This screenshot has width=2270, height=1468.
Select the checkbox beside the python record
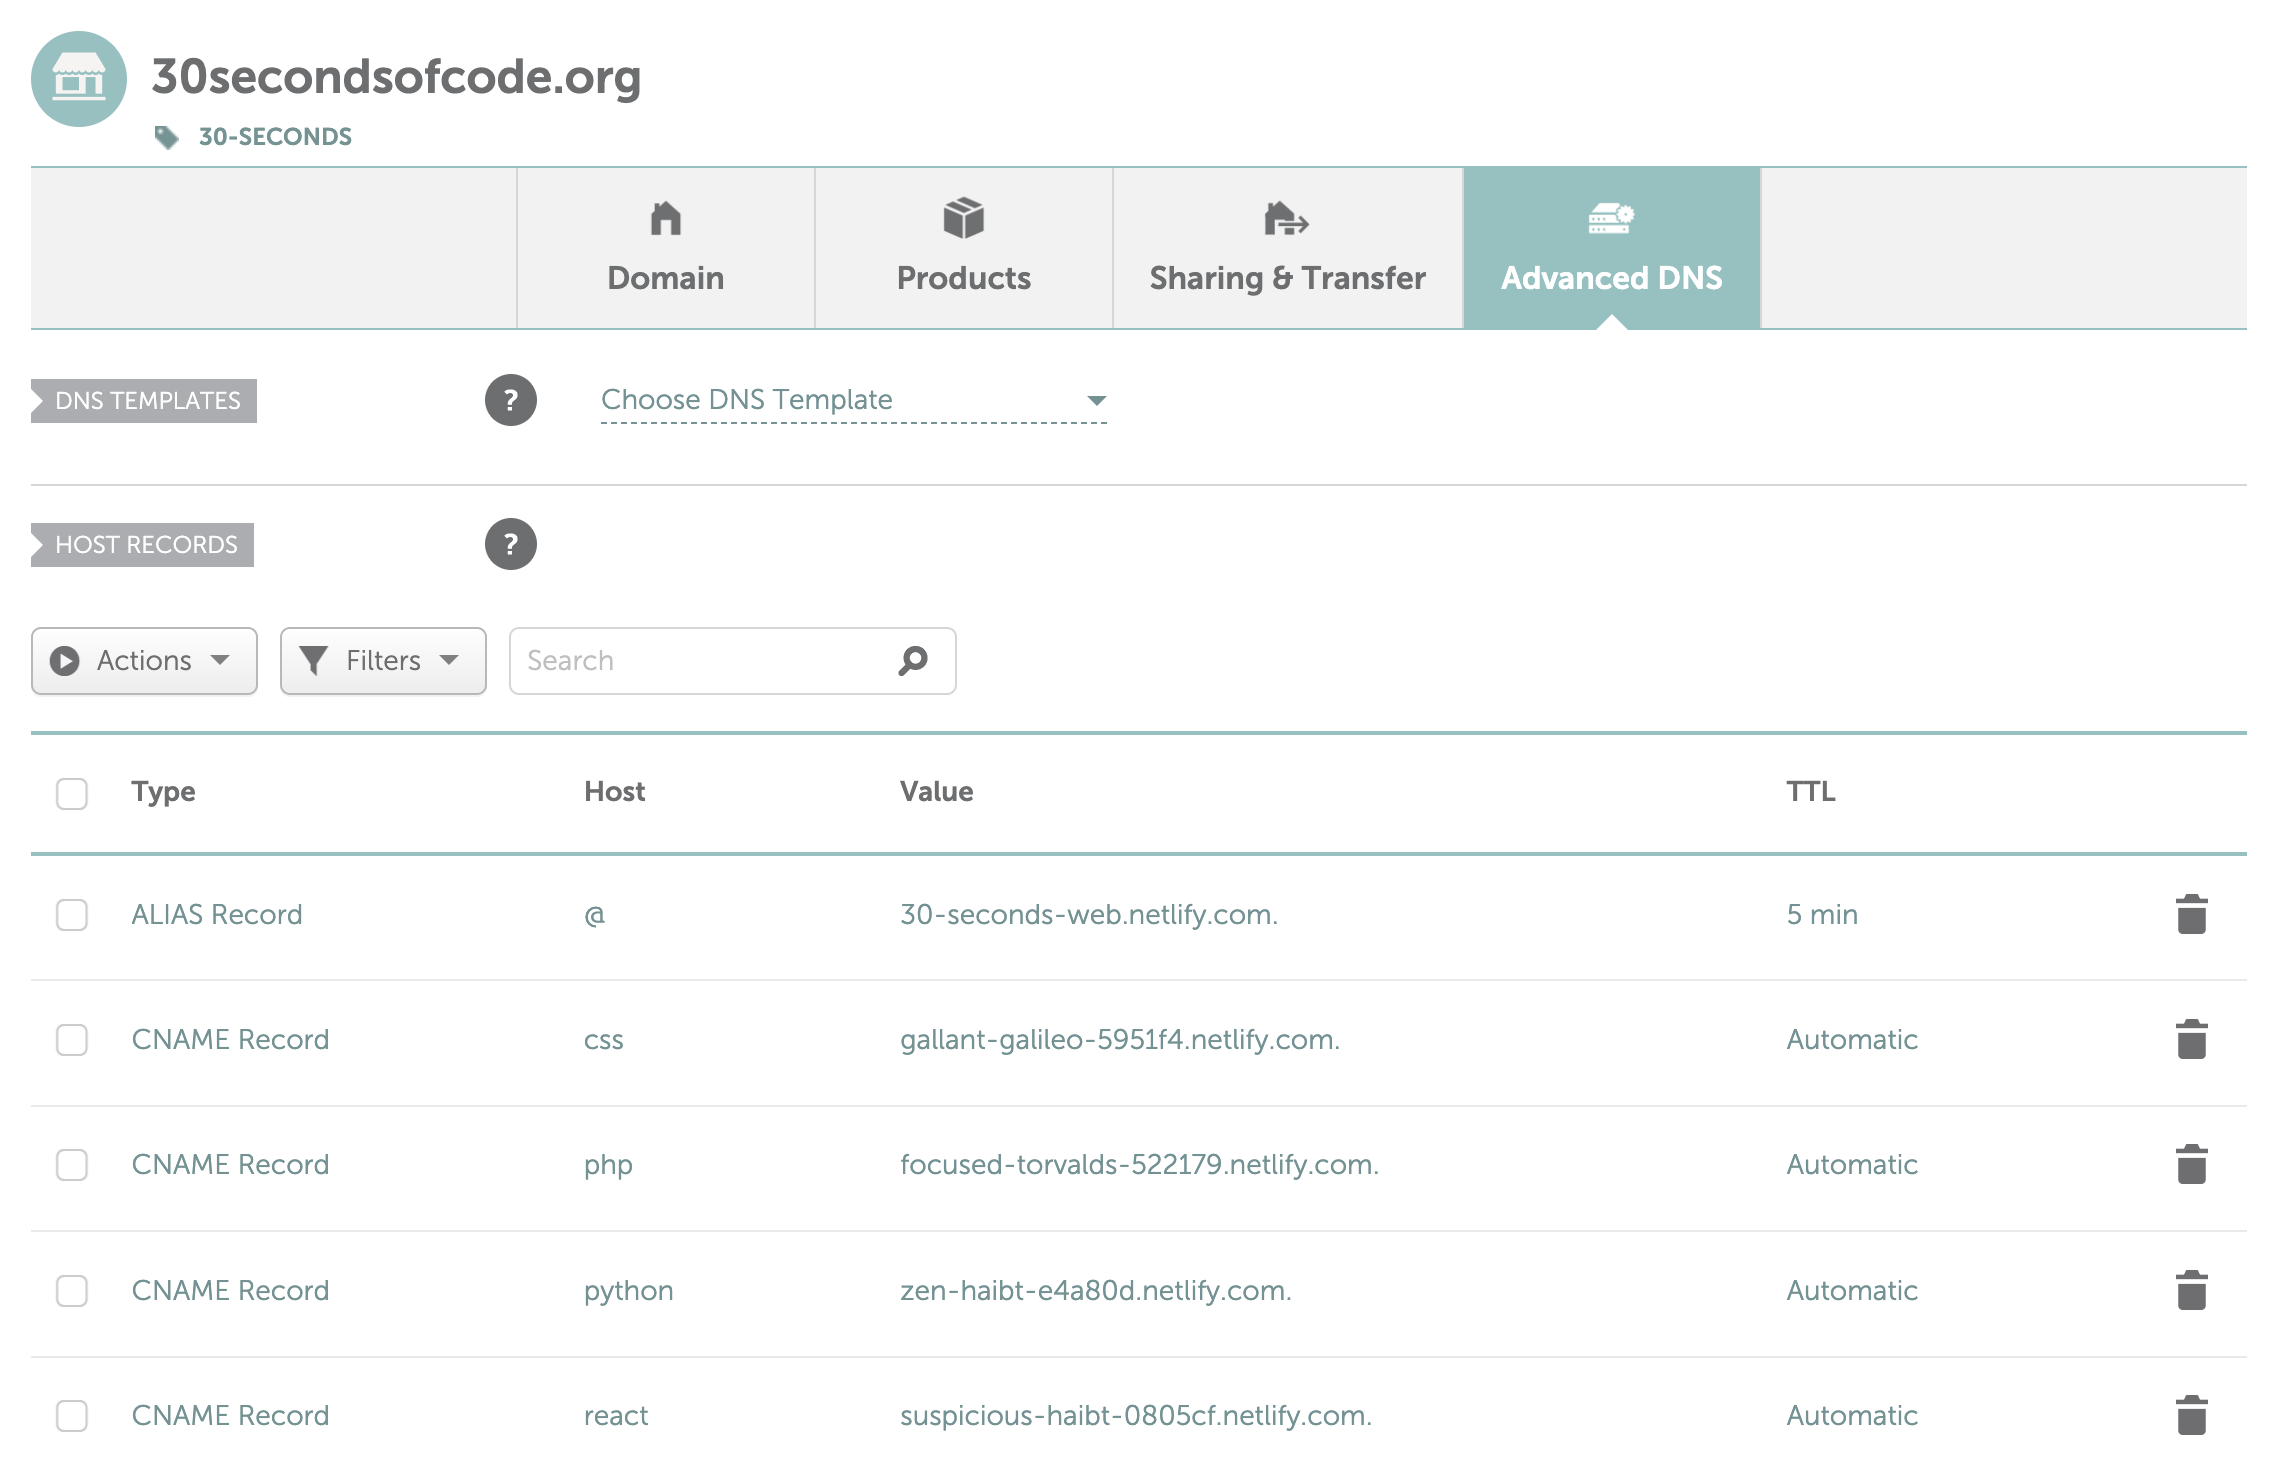point(71,1291)
